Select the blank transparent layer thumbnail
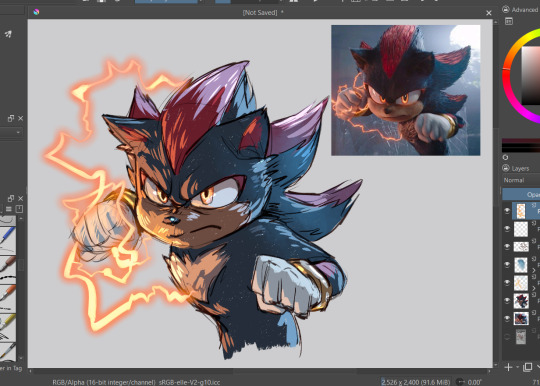Viewport: 540px width, 386px height. point(521,229)
